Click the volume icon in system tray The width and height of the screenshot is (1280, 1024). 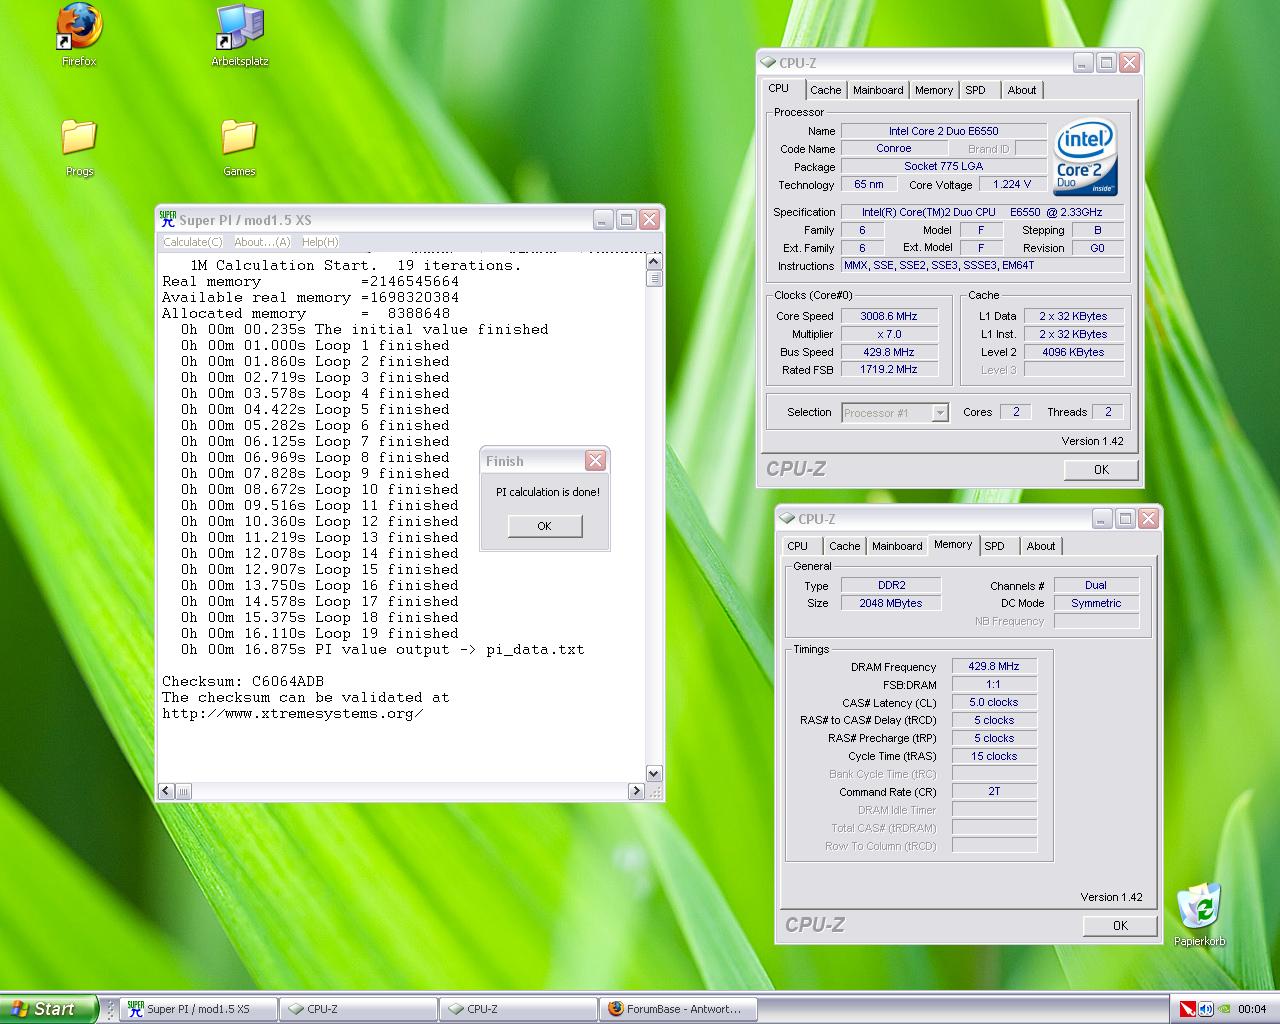pos(1206,1008)
